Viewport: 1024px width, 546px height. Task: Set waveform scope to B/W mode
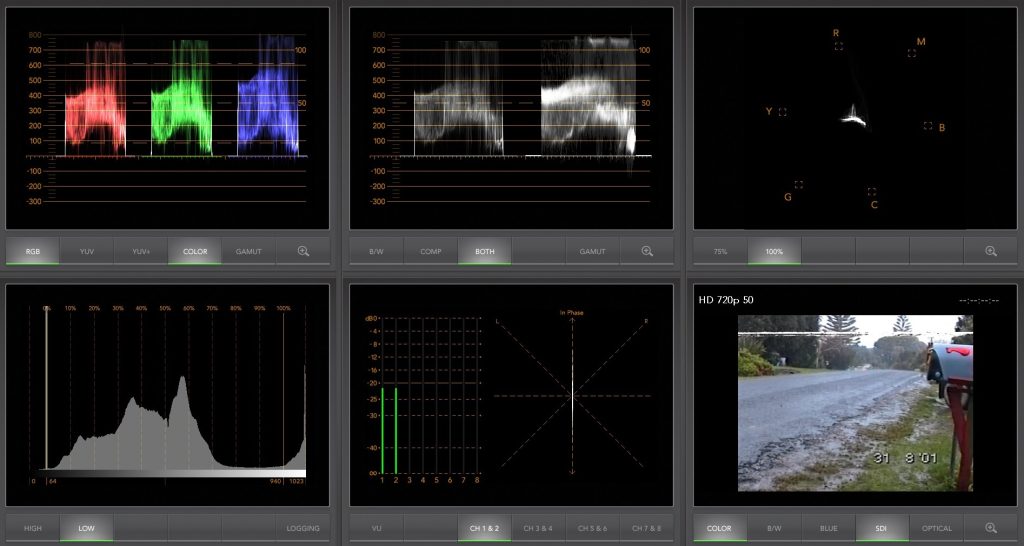pyautogui.click(x=376, y=251)
